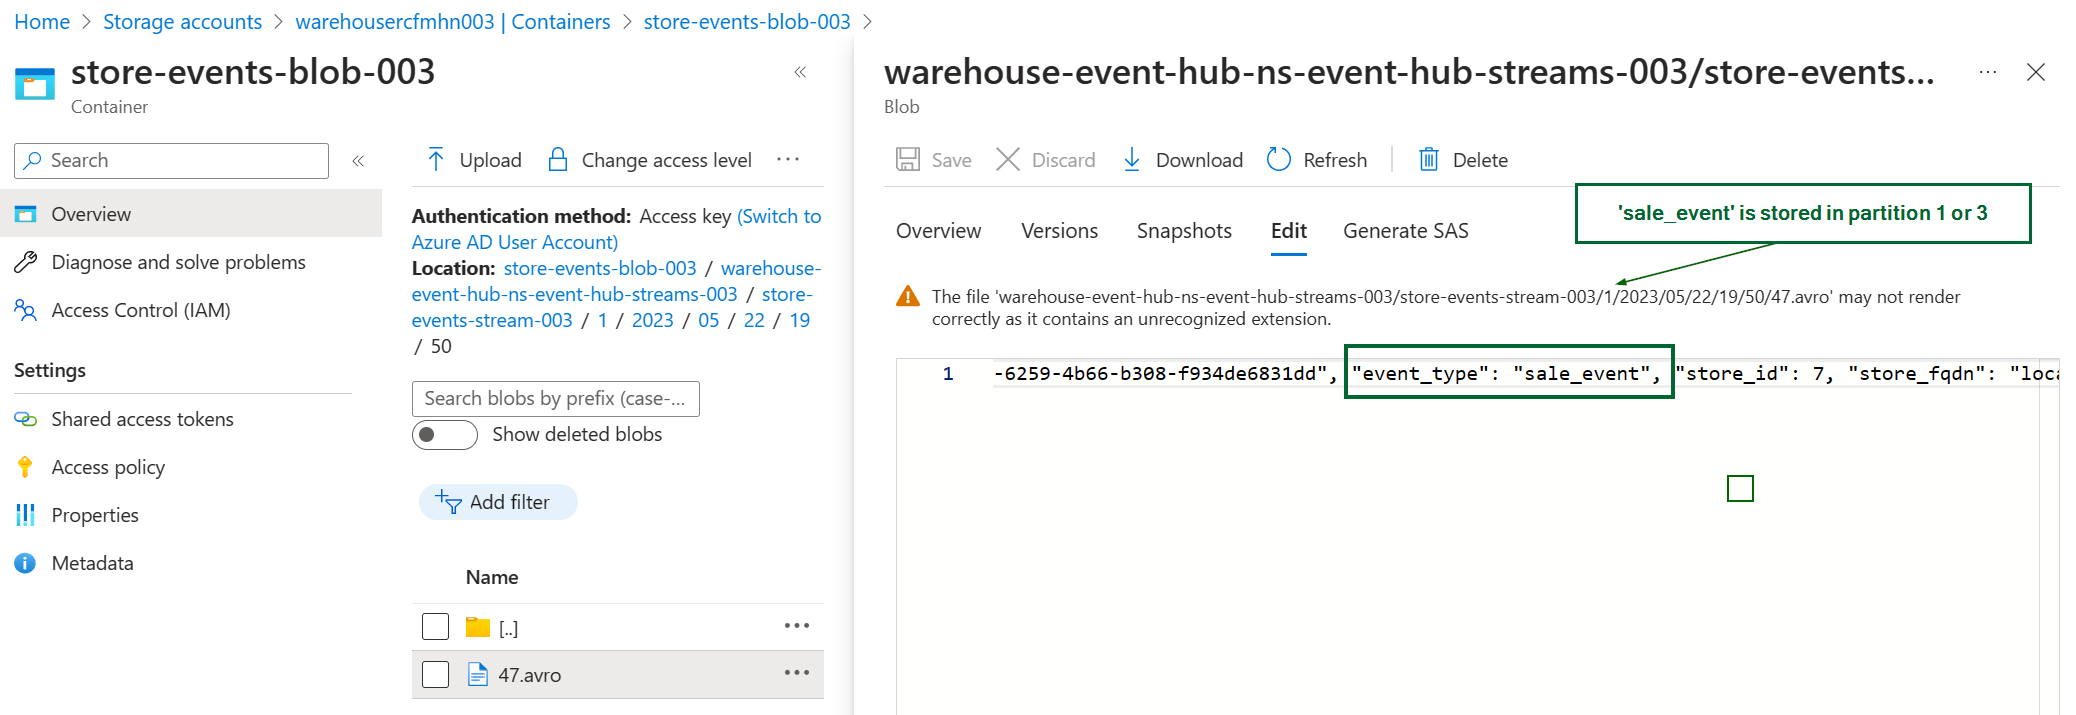Open Overview in the sidebar
This screenshot has height=715, width=2076.
pyautogui.click(x=191, y=214)
